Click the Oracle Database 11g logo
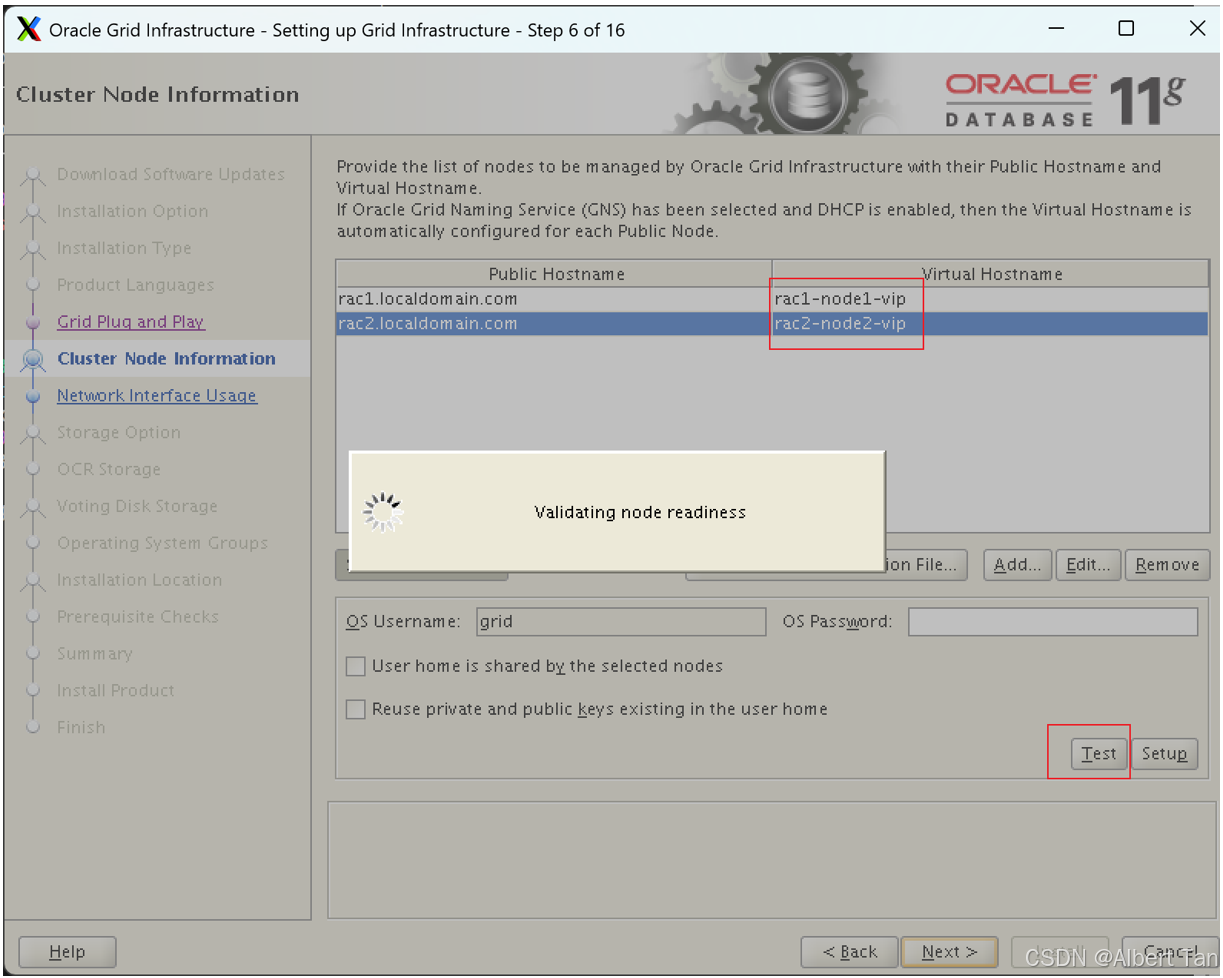 coord(1066,99)
